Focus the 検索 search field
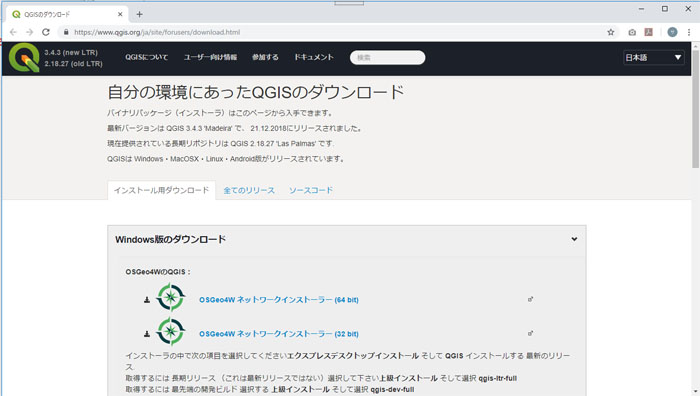700x396 pixels. (388, 58)
